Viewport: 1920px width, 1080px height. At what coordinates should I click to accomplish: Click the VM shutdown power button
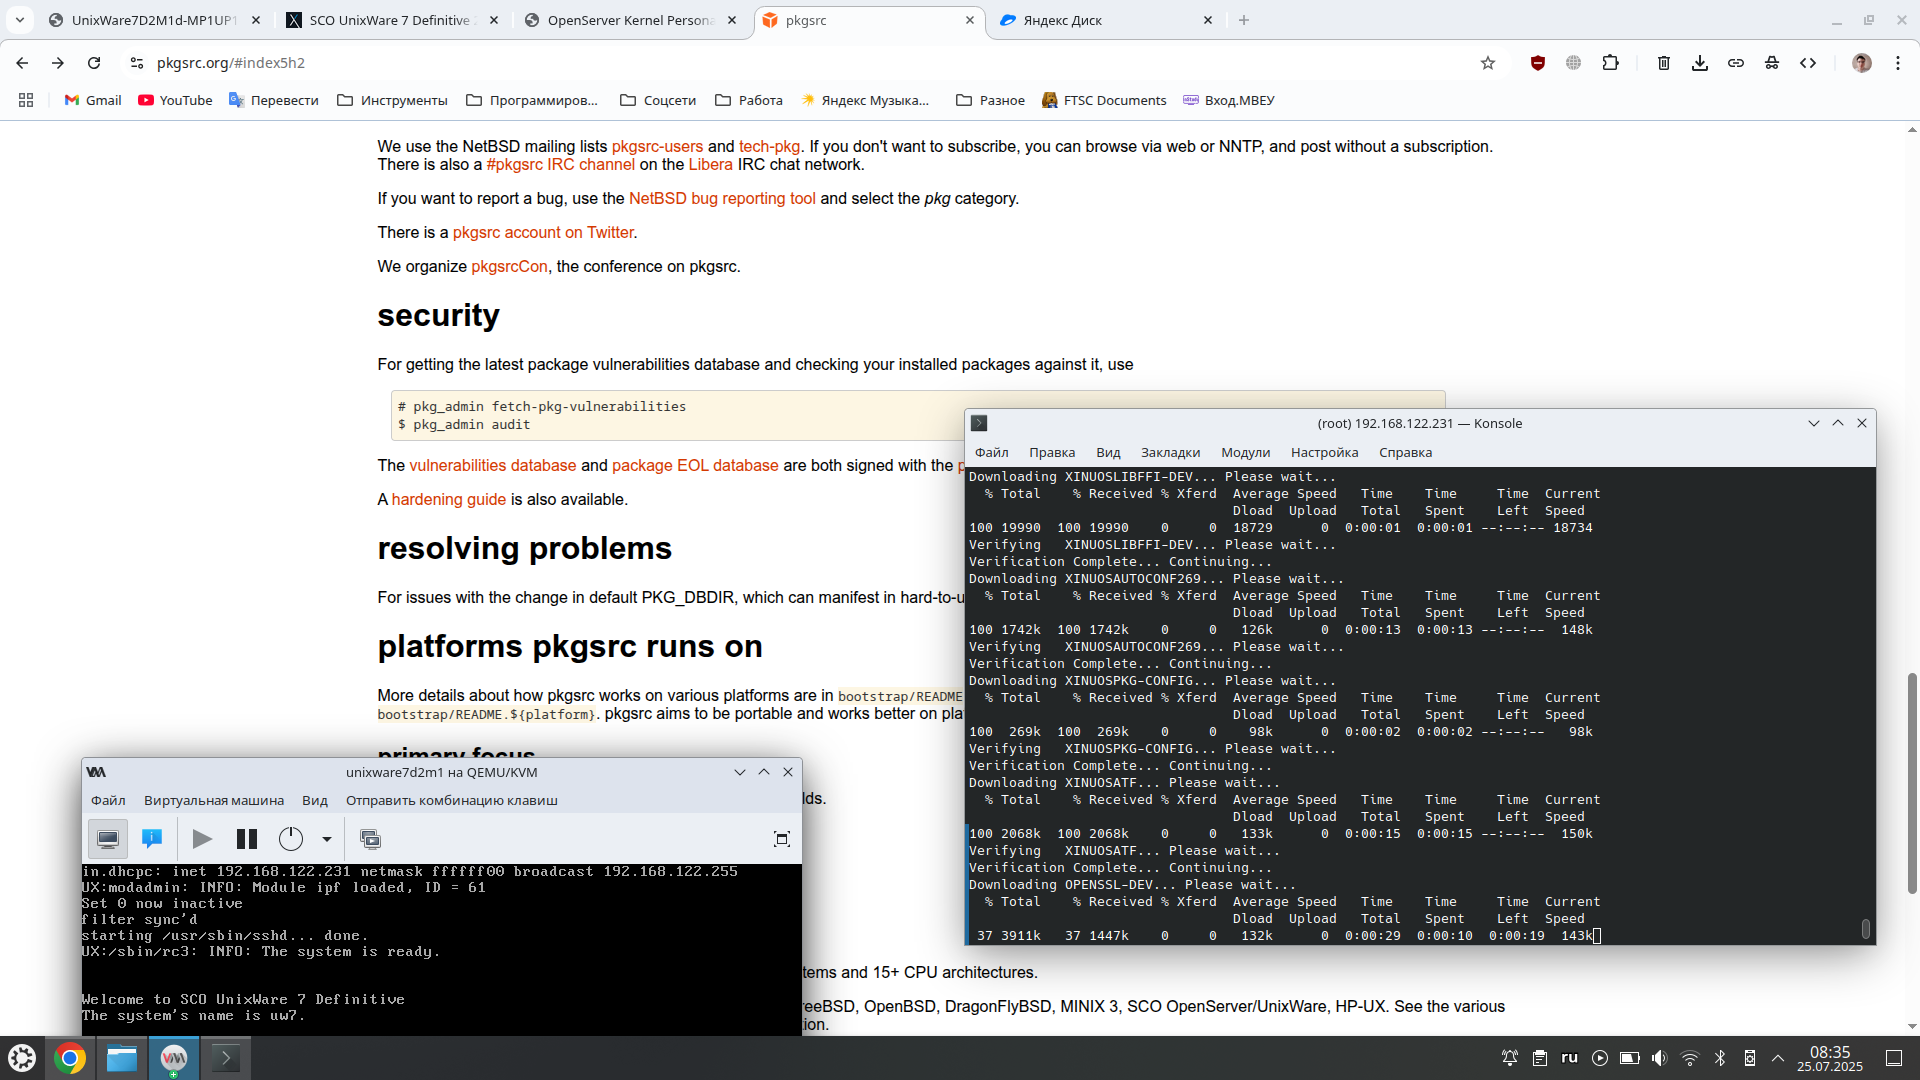pyautogui.click(x=291, y=839)
